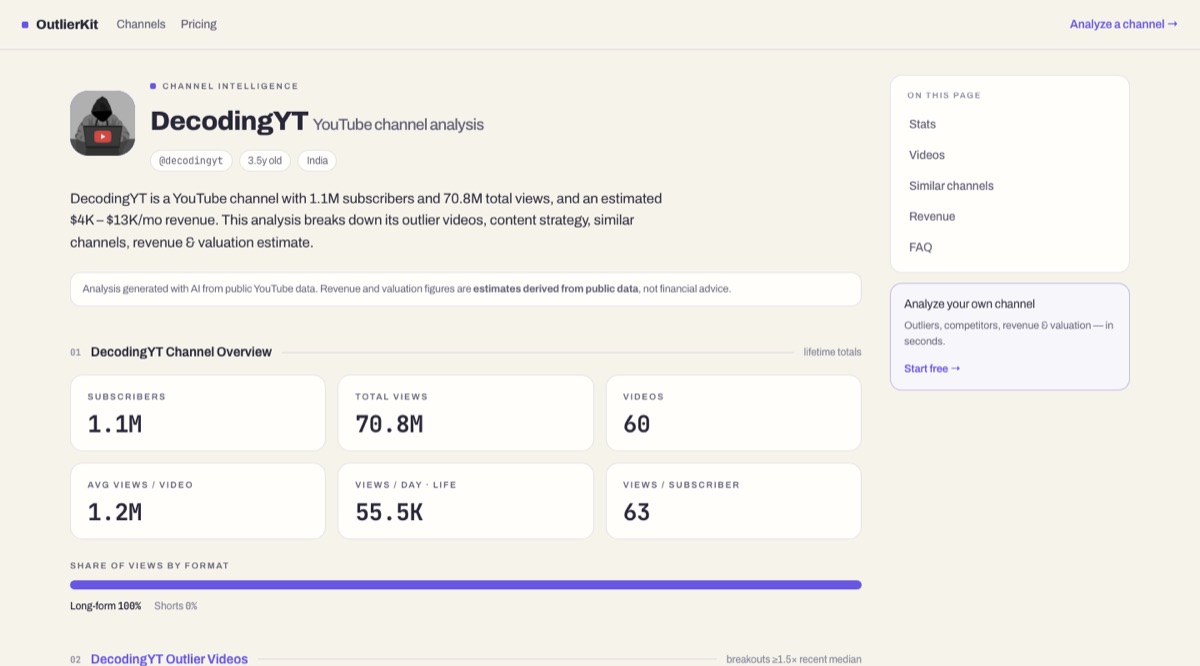This screenshot has width=1200, height=666.
Task: Open the Pricing nav item
Action: [x=199, y=24]
